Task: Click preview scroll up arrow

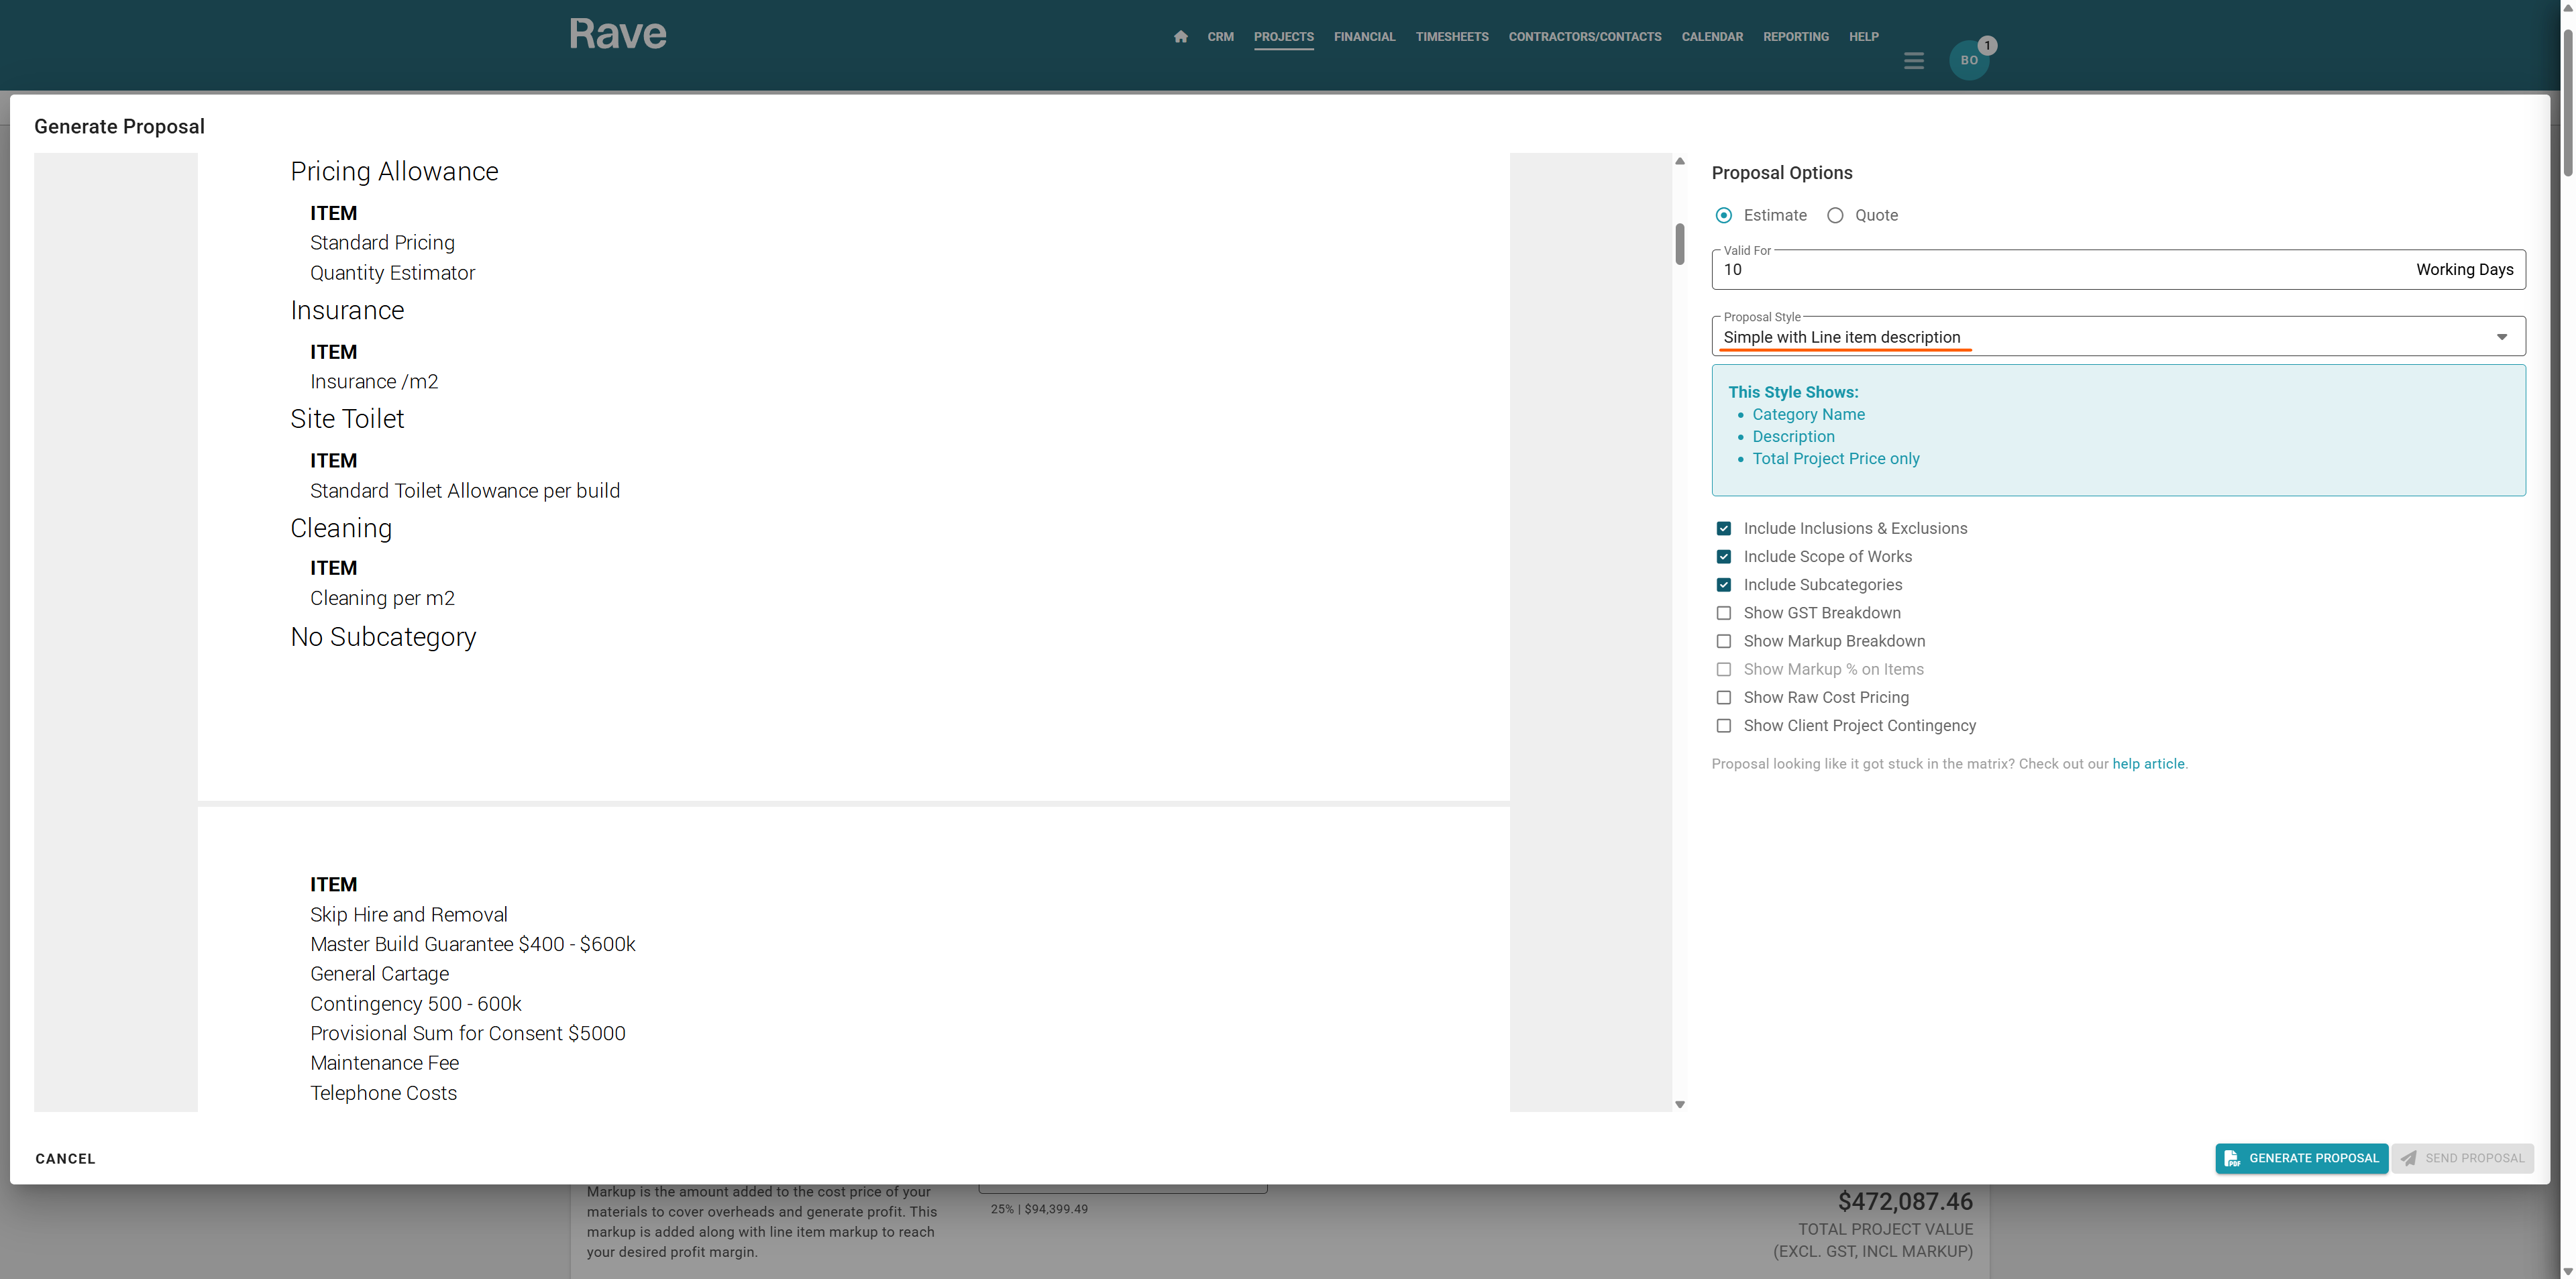Action: coord(1680,161)
